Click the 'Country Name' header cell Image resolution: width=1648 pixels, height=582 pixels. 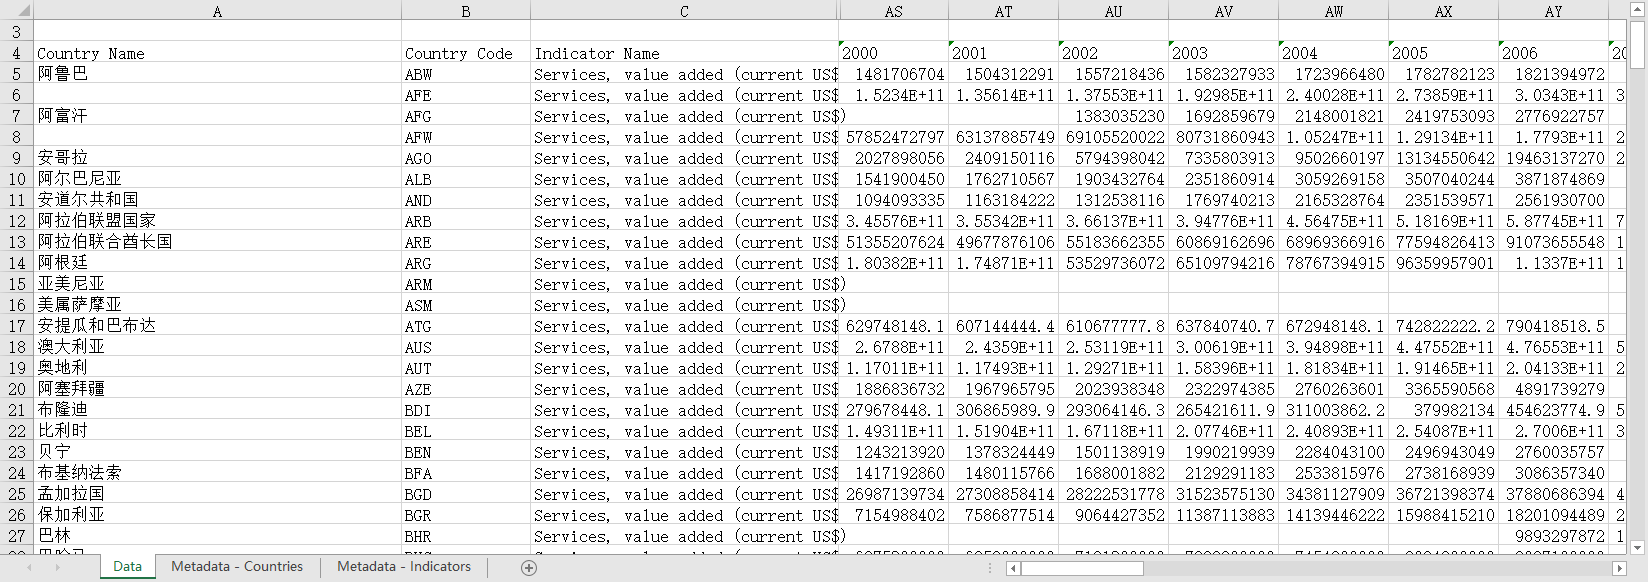tap(217, 53)
